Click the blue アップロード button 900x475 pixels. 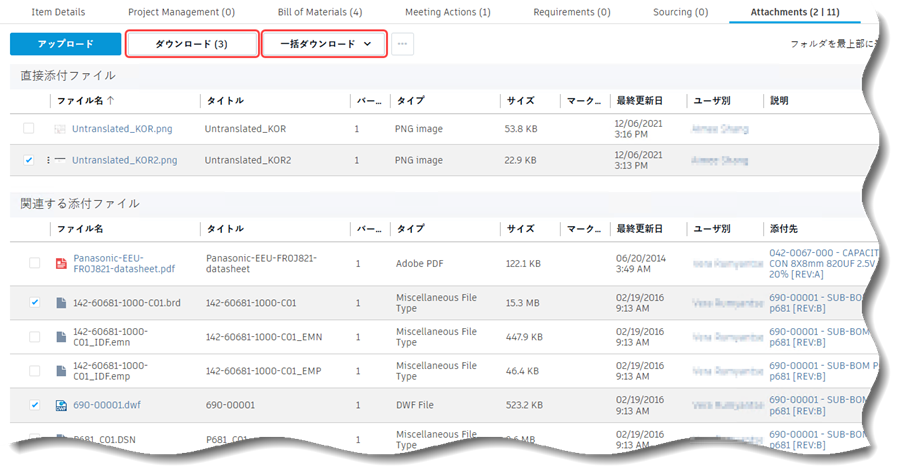65,44
